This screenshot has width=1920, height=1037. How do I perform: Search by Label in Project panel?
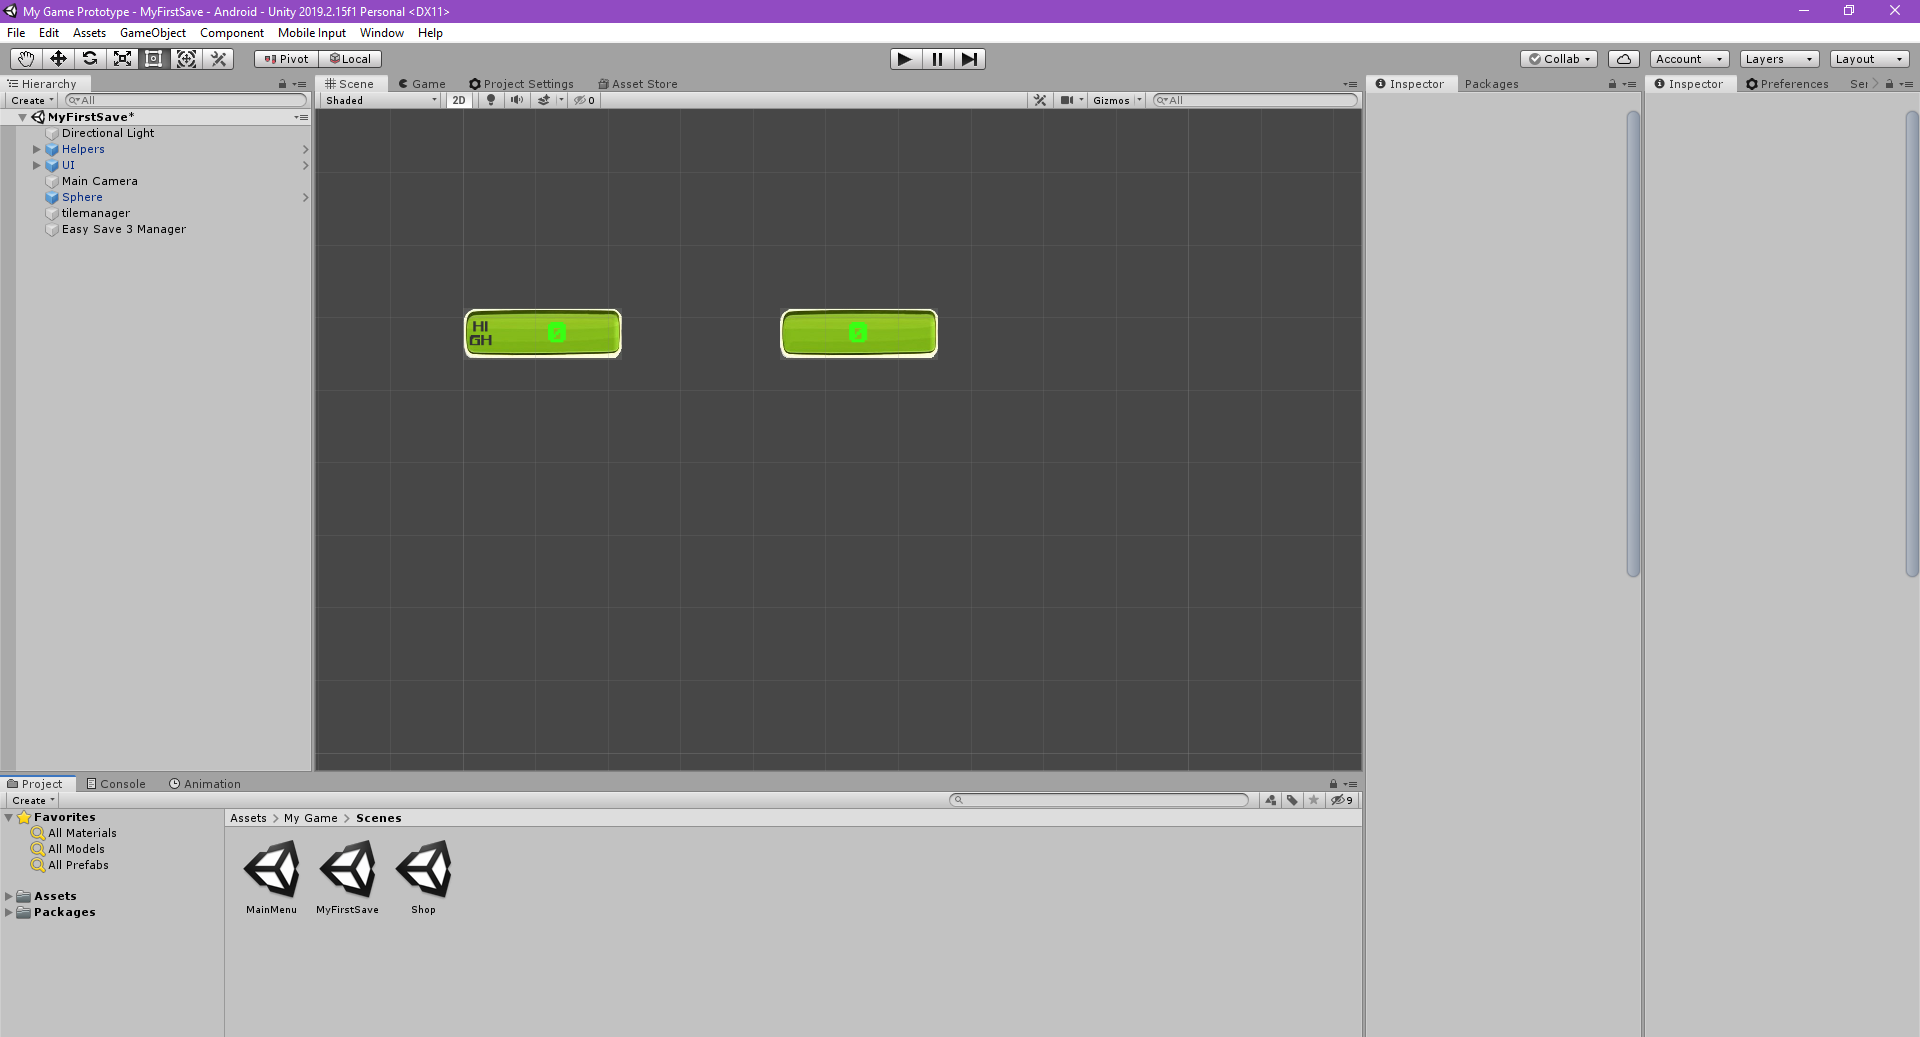[1292, 800]
